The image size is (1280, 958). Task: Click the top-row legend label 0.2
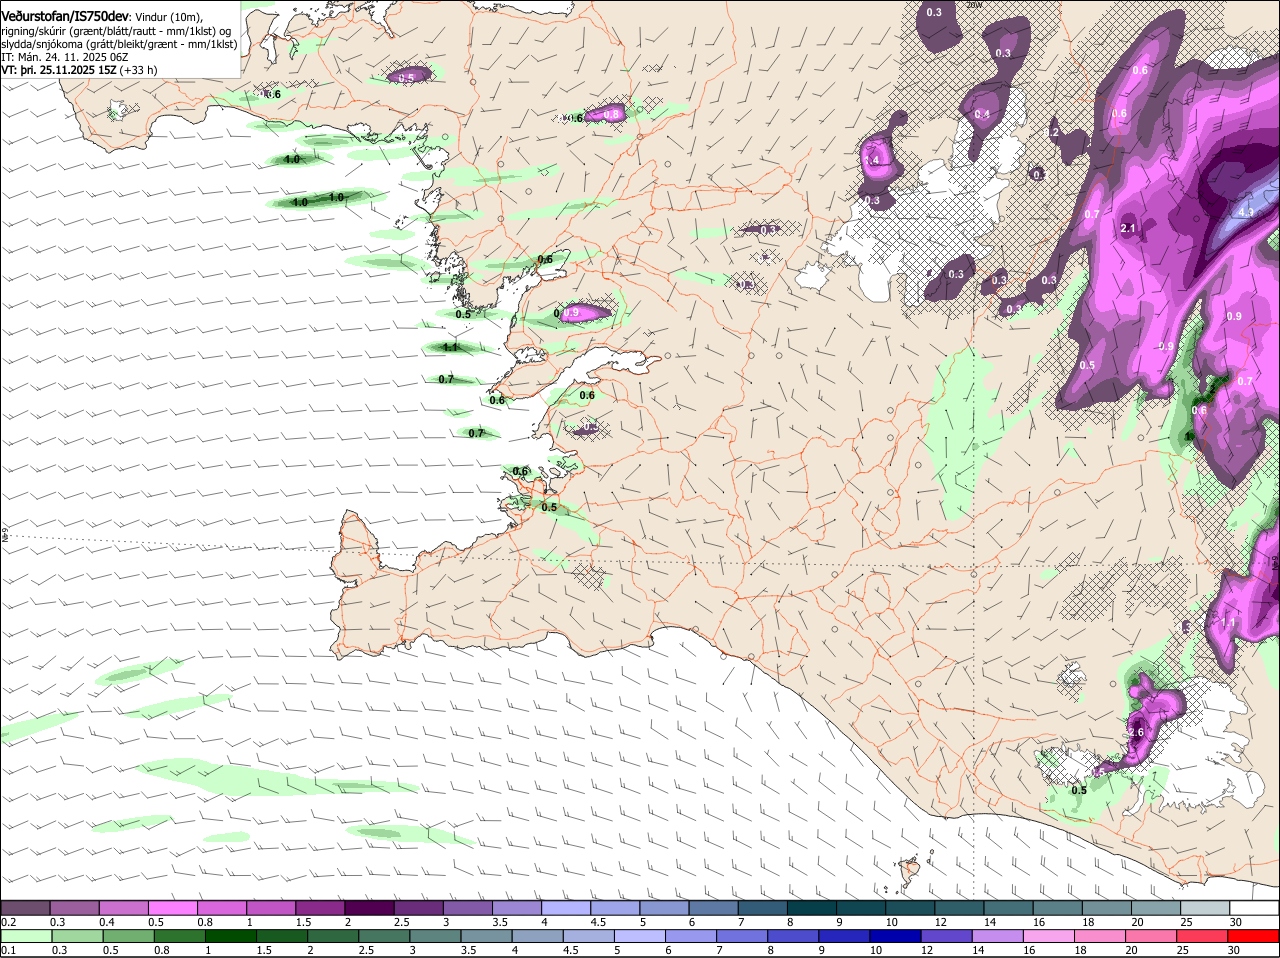coord(8,922)
